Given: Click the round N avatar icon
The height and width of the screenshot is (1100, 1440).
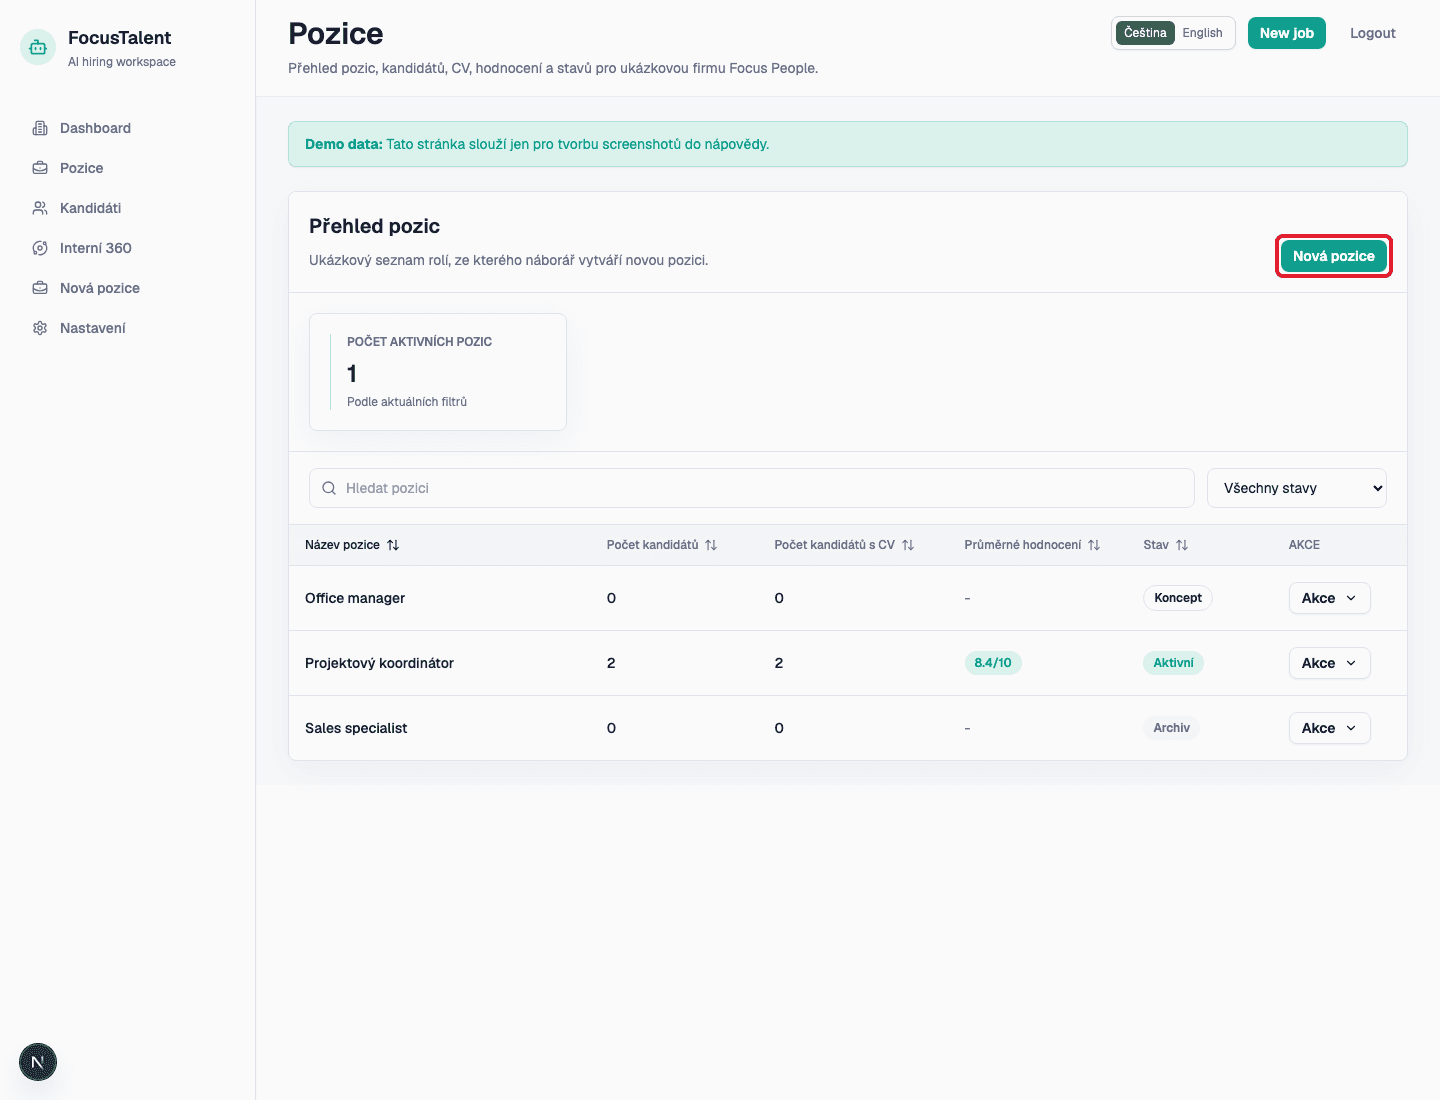Looking at the screenshot, I should coord(38,1062).
